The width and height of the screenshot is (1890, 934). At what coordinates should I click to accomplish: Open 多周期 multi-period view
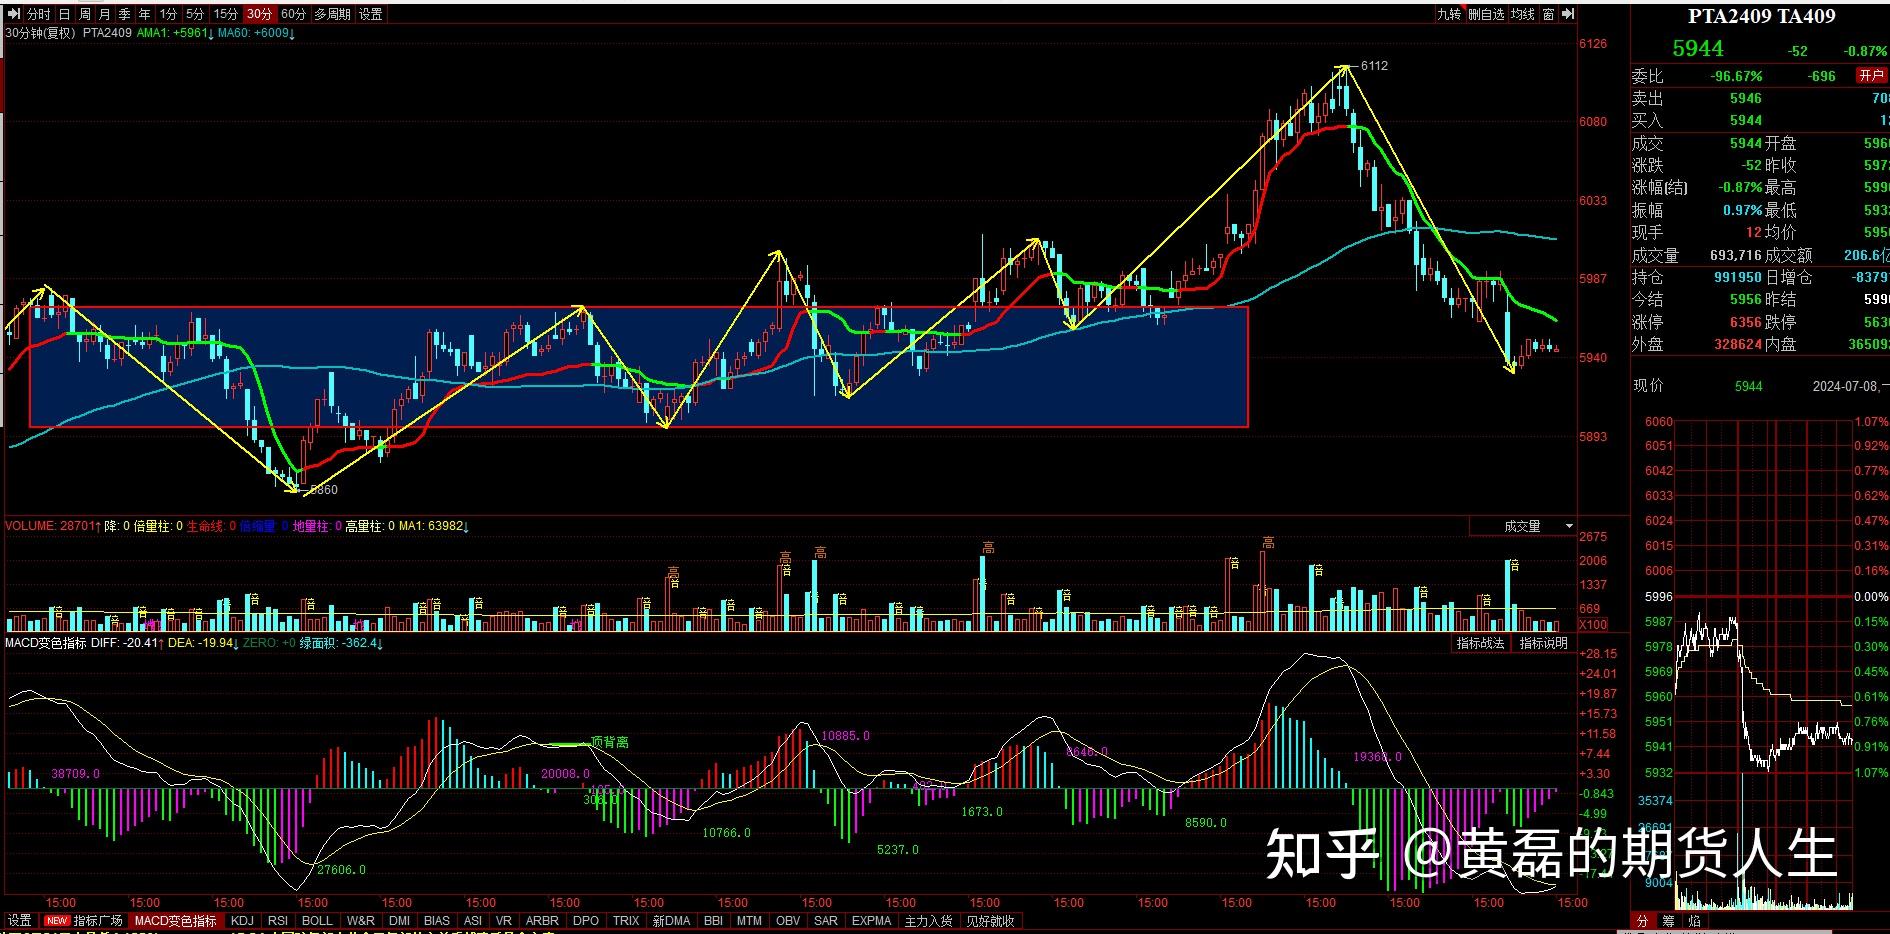[333, 14]
